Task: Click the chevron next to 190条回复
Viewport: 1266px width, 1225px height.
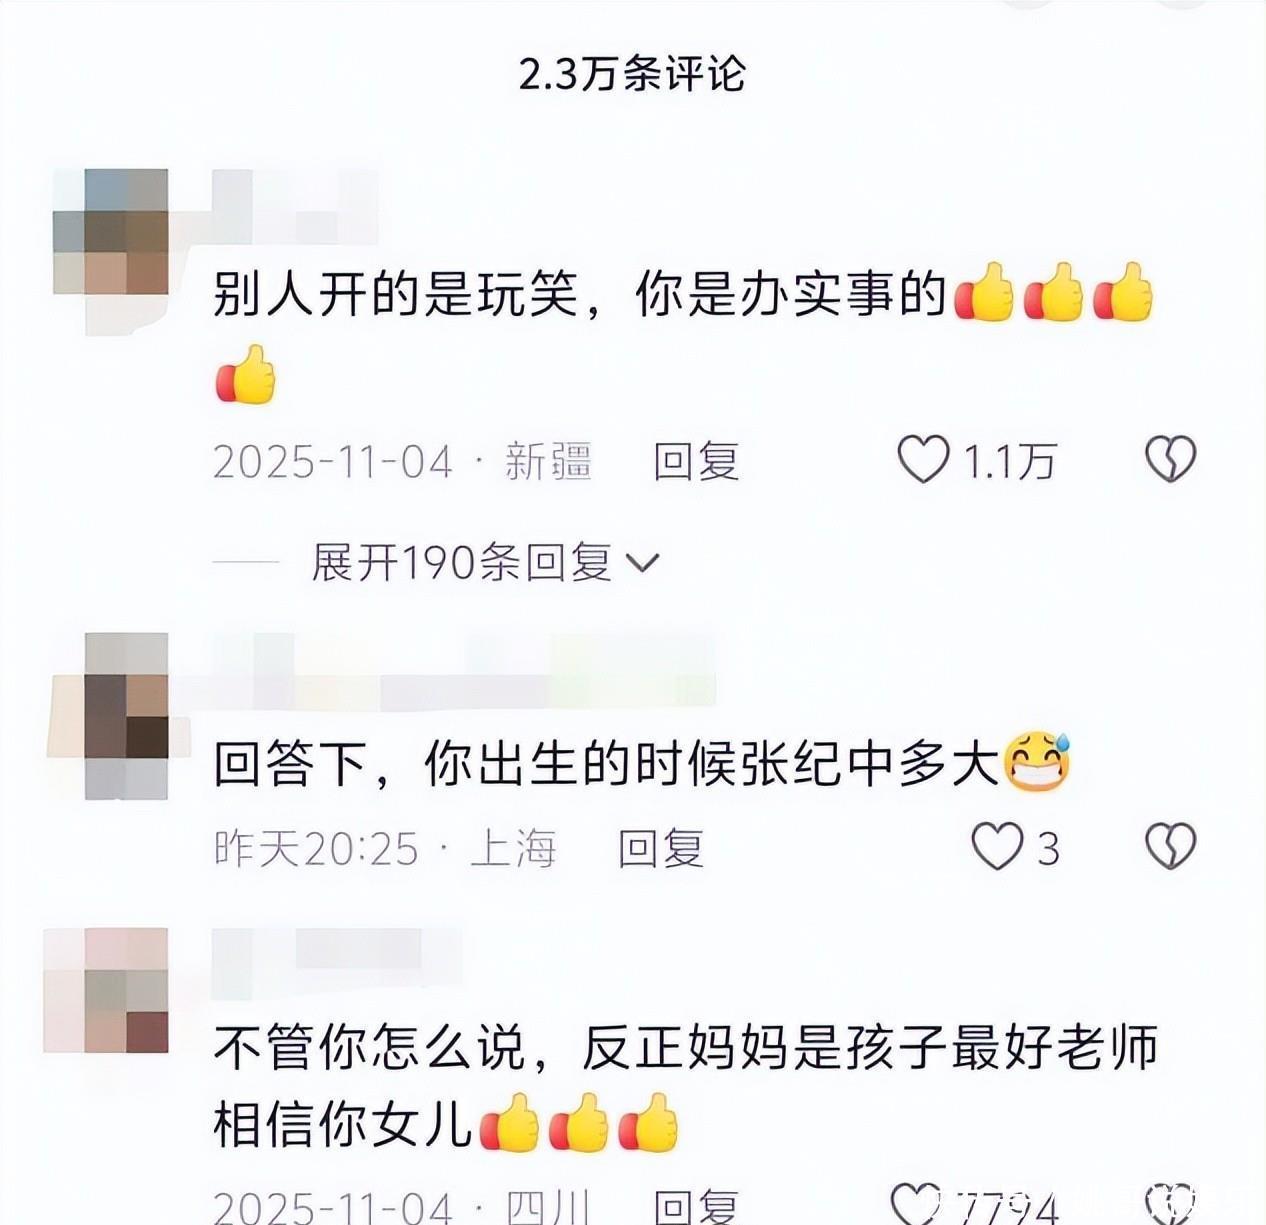Action: pos(642,564)
